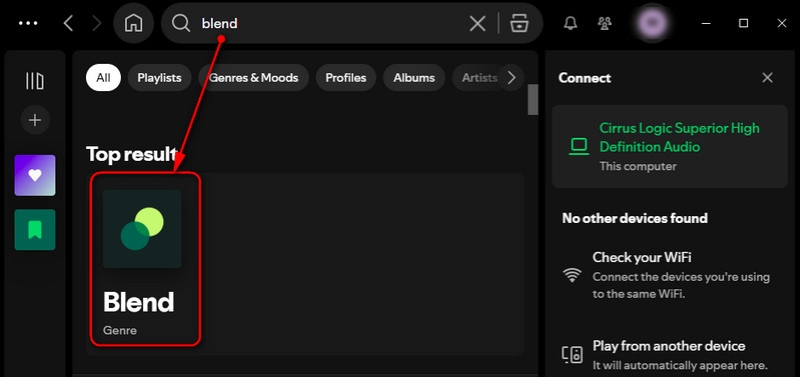Viewport: 800px width, 377px height.
Task: Click the speaker devices icon
Action: (x=572, y=355)
